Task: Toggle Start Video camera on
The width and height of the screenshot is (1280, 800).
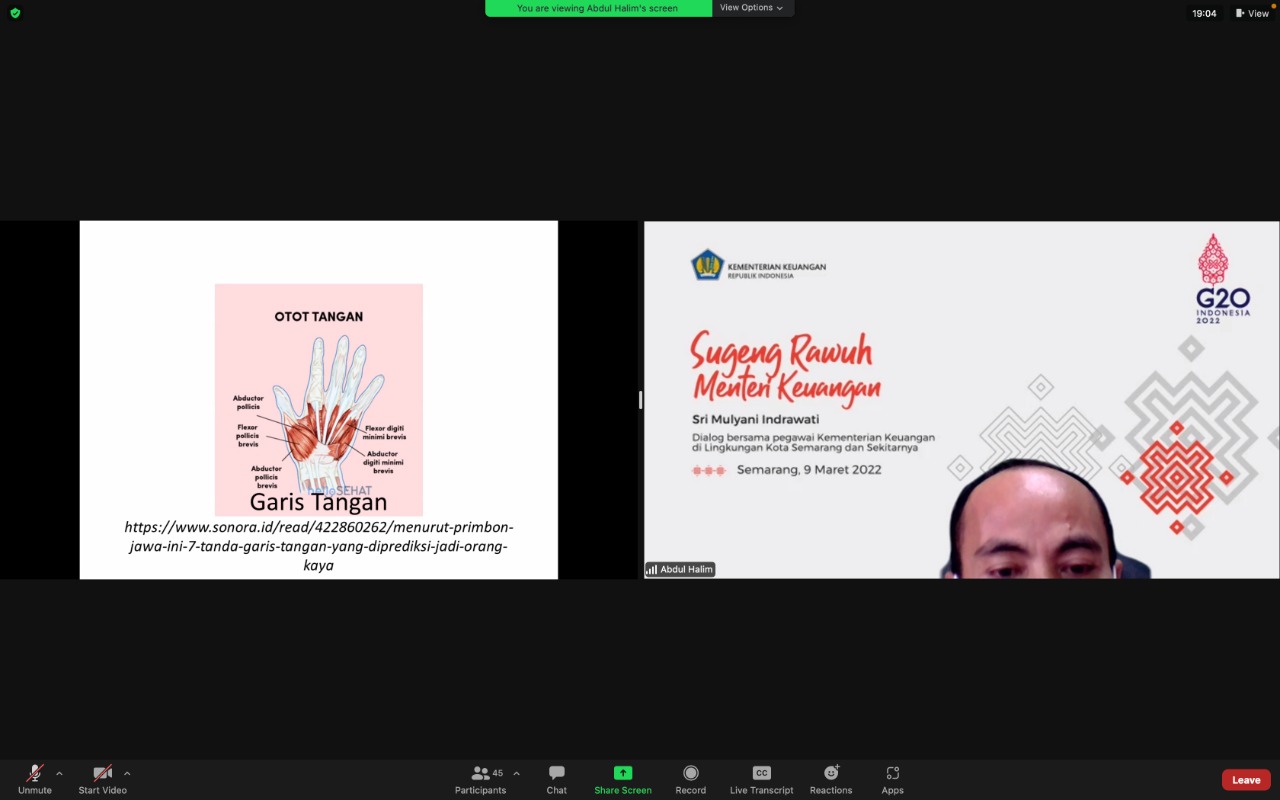Action: point(102,779)
